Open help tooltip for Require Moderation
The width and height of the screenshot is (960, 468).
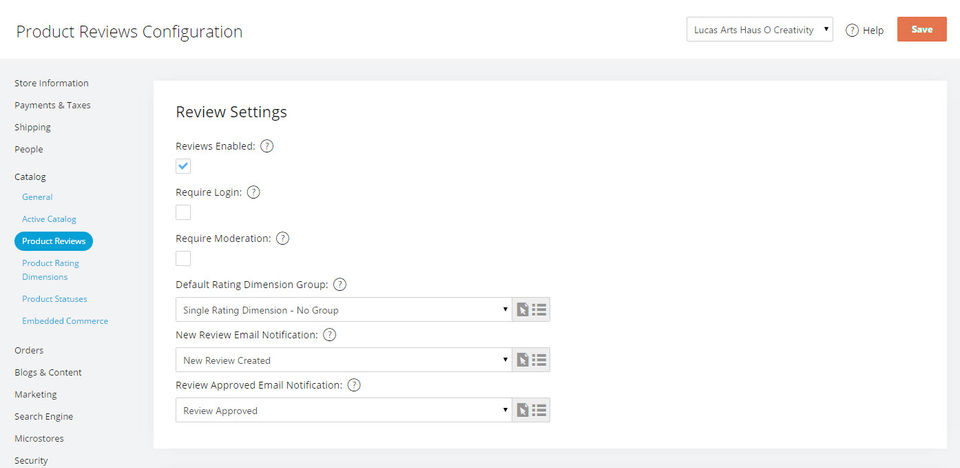point(282,238)
